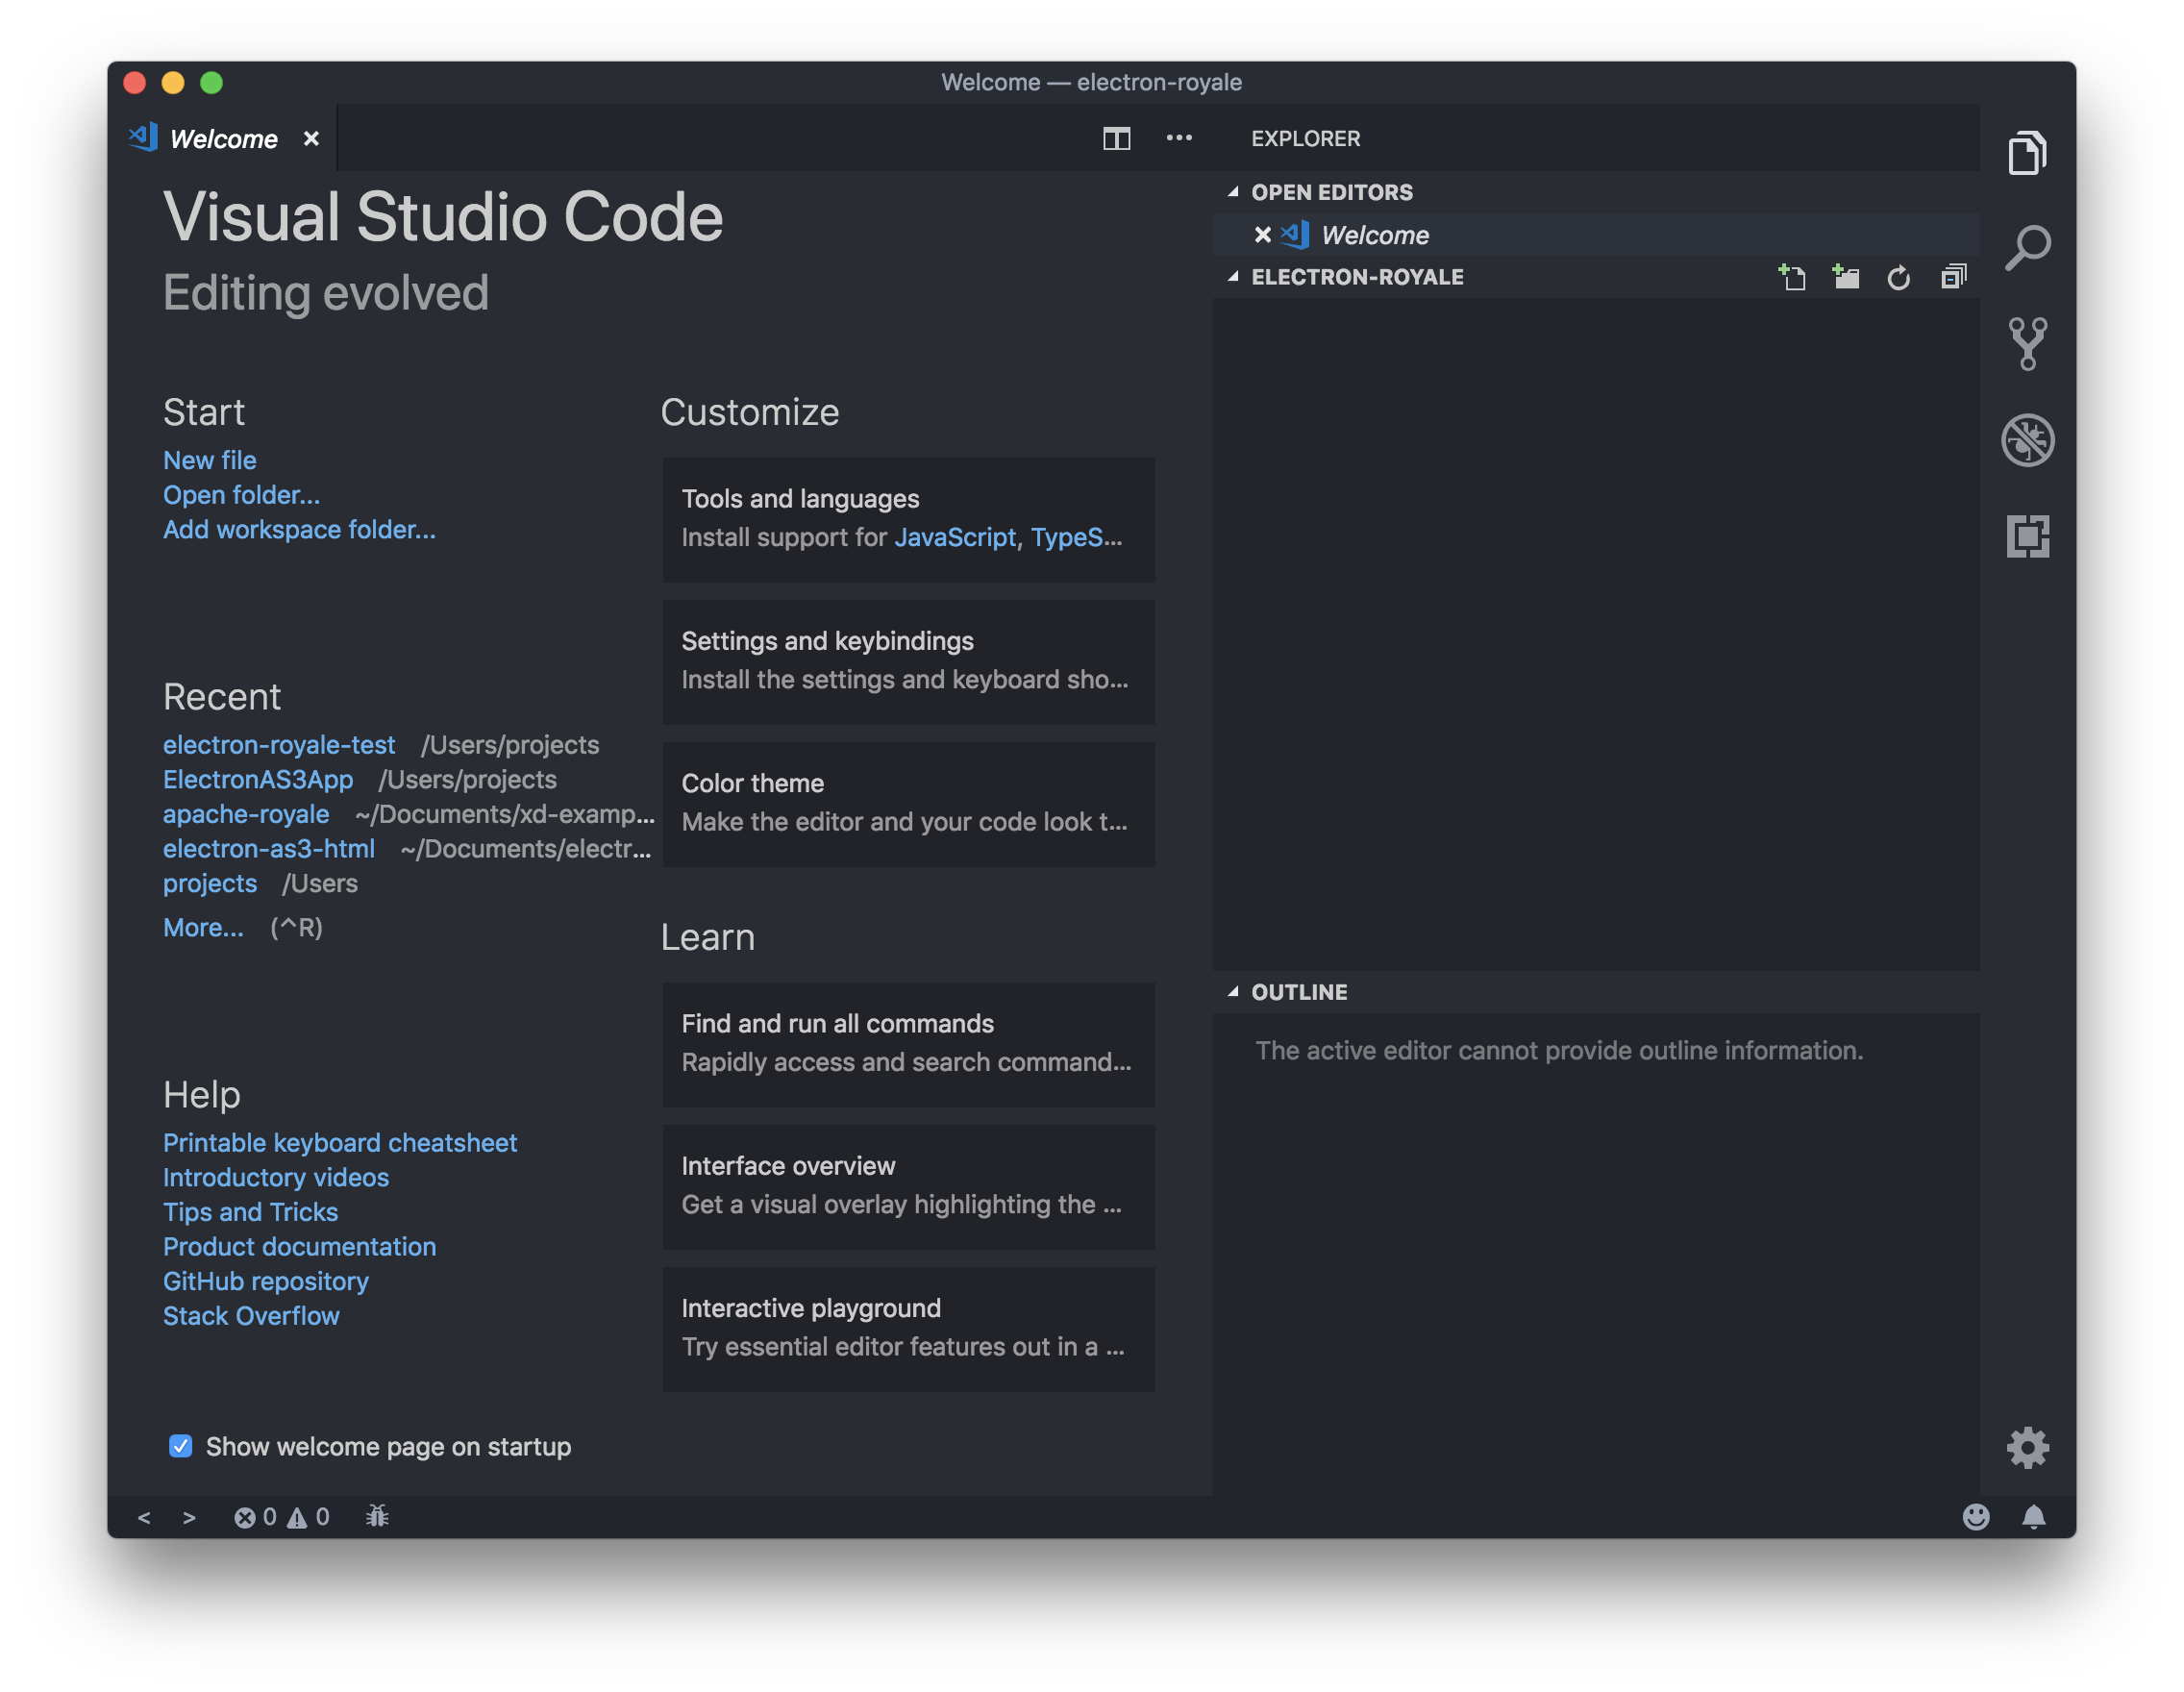This screenshot has height=1692, width=2184.
Task: Open Printable keyboard cheatsheet link
Action: coord(340,1143)
